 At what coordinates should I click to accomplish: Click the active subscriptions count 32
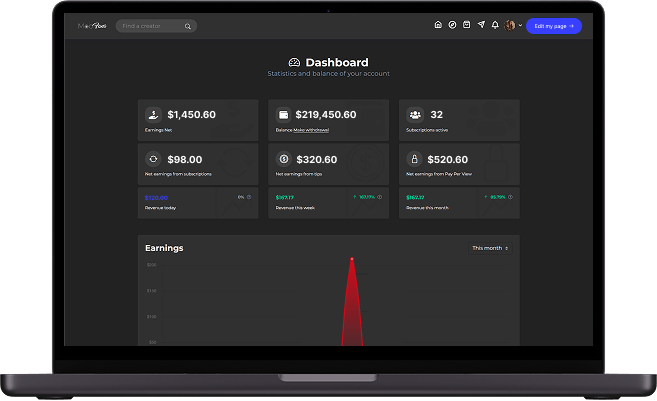437,114
